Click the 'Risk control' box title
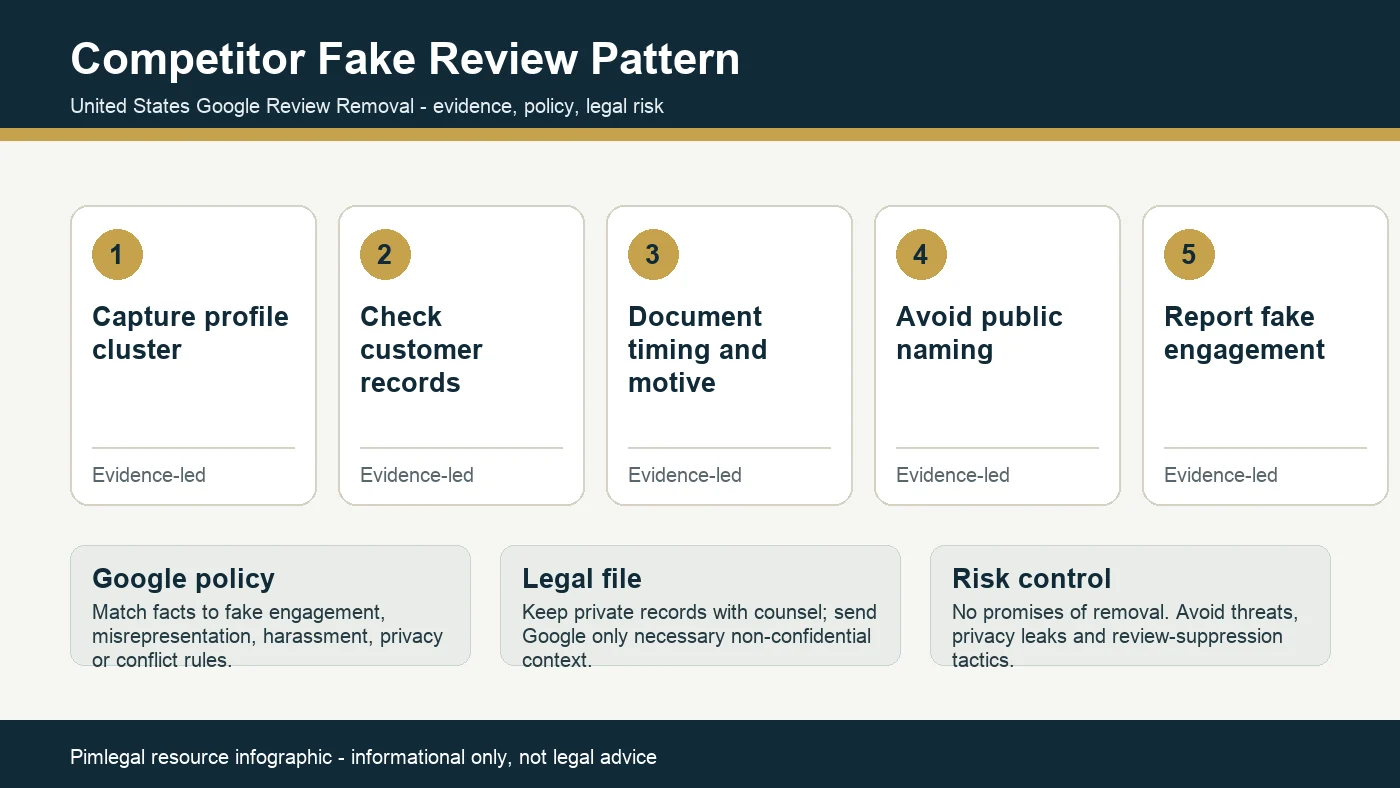Screen dimensions: 1400x788 (x=1031, y=579)
